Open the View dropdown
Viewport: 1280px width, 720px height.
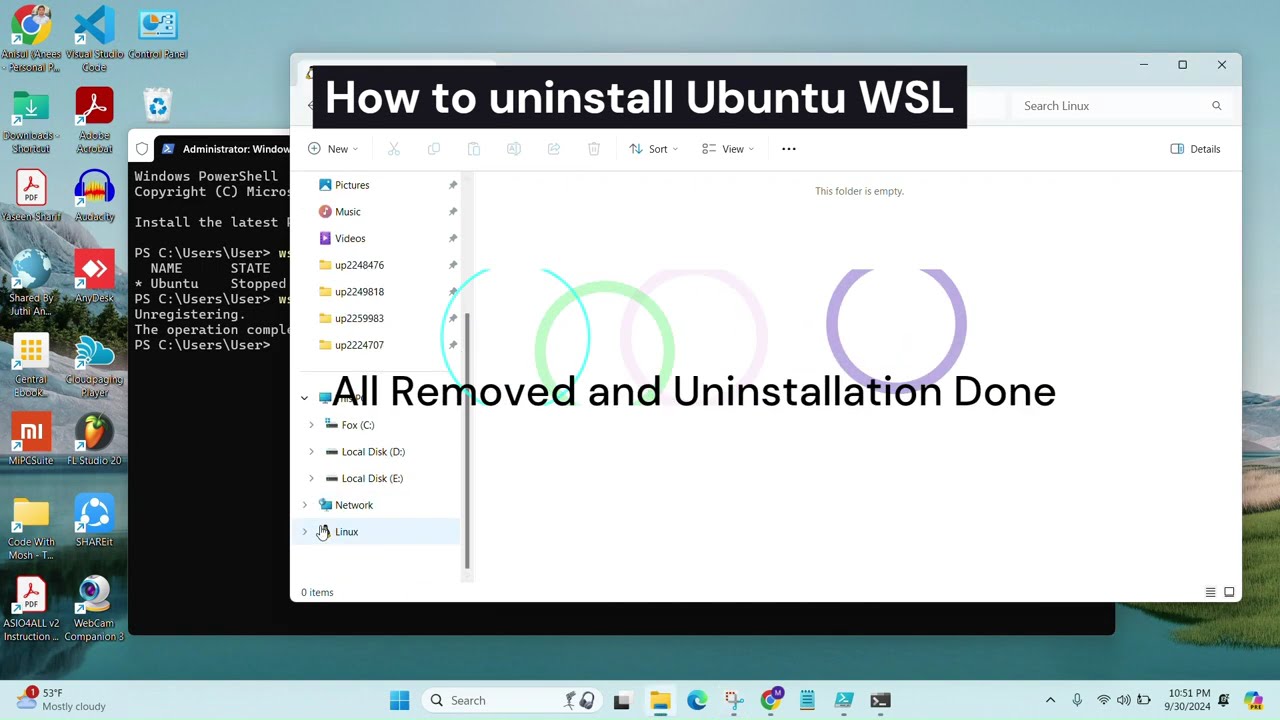(728, 149)
